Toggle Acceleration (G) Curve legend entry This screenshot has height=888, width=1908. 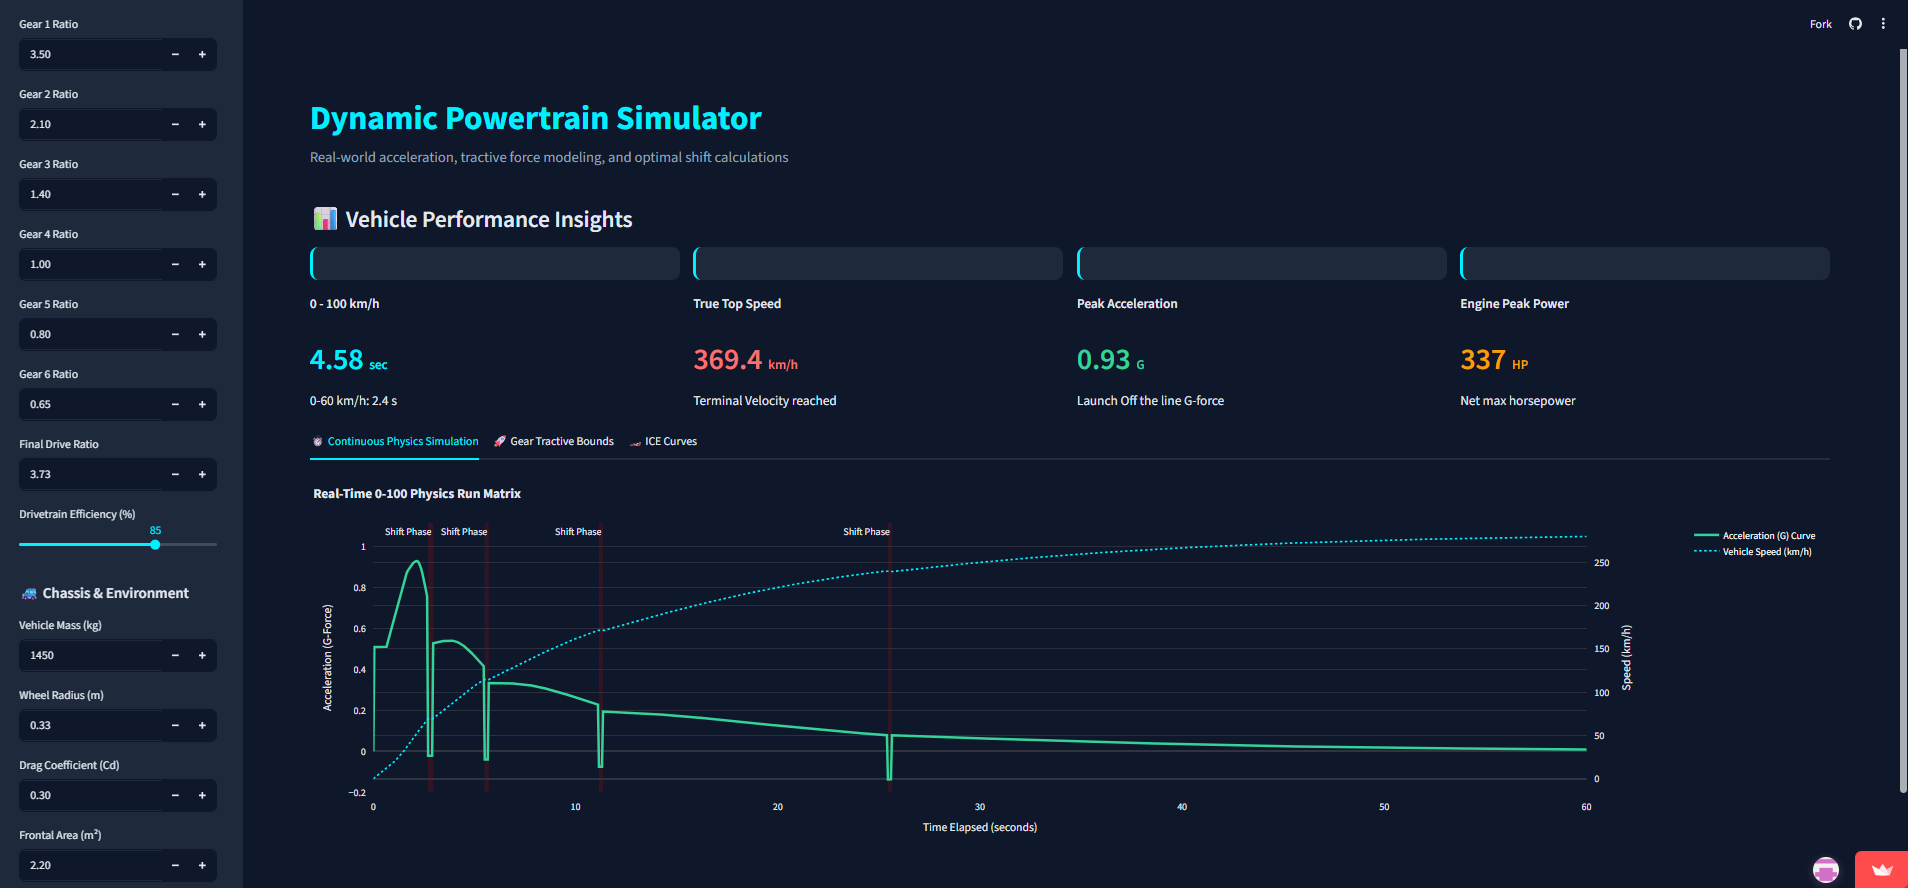[x=1755, y=536]
